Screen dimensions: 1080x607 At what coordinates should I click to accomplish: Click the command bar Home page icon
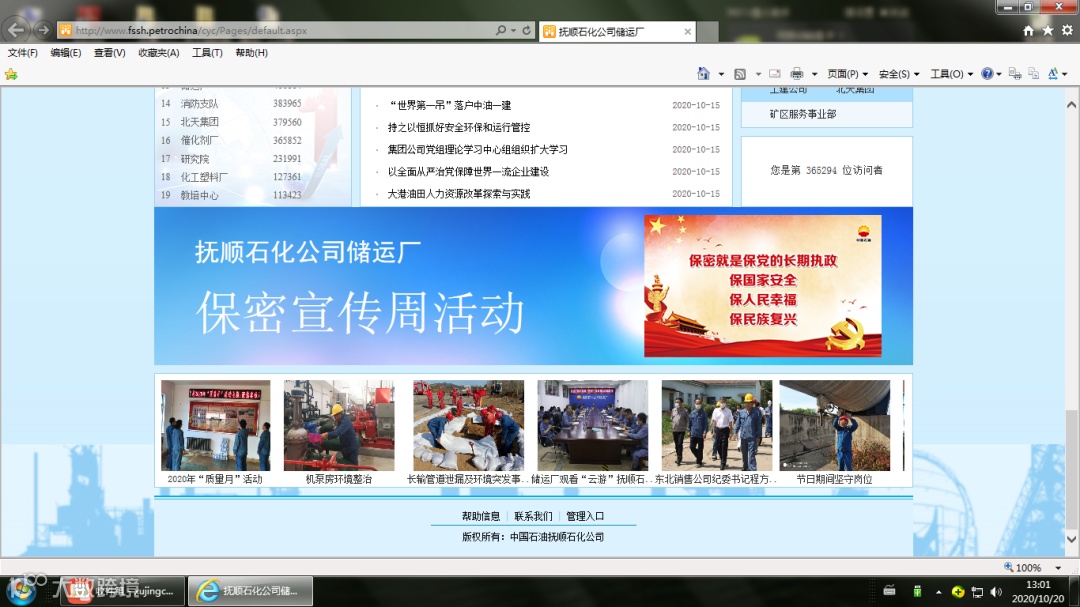(x=703, y=74)
